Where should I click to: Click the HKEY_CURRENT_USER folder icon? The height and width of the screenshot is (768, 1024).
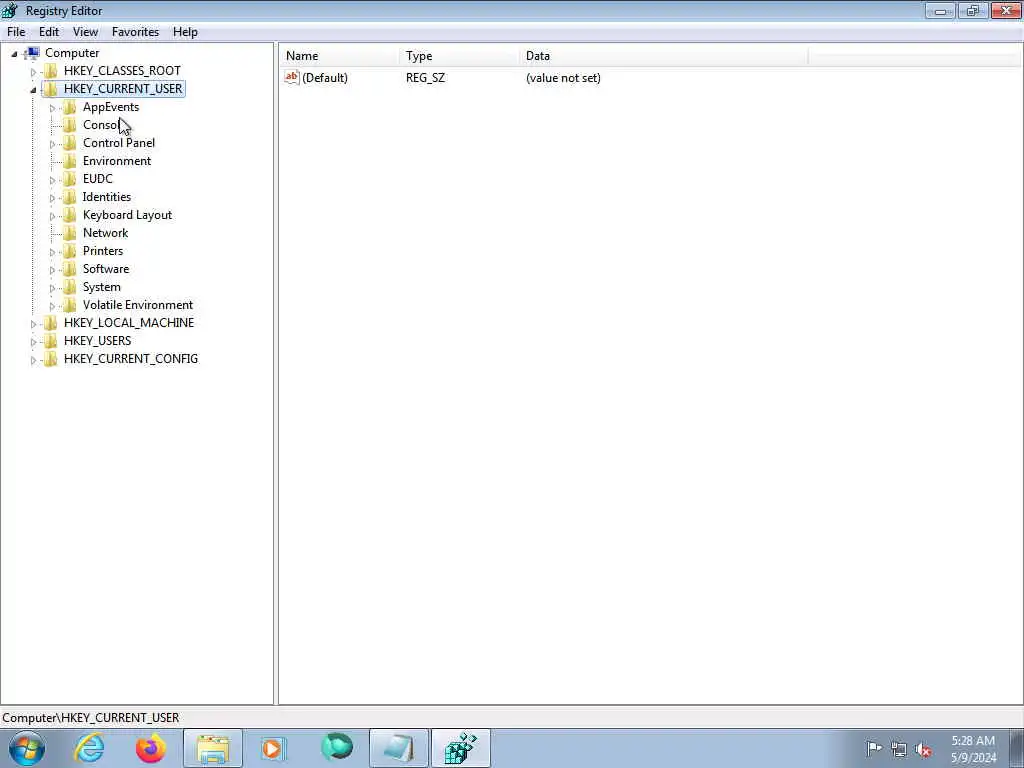tap(50, 89)
